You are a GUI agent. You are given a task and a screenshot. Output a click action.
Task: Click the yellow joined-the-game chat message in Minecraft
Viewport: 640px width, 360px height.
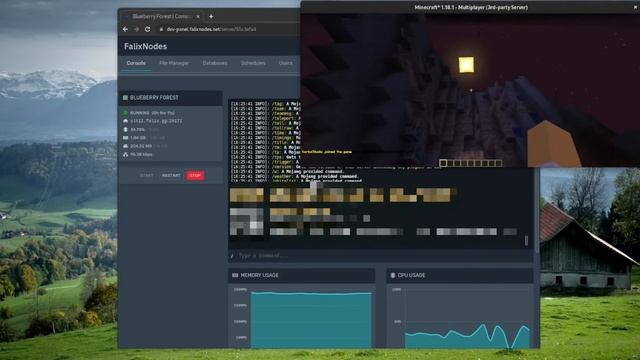(x=326, y=152)
